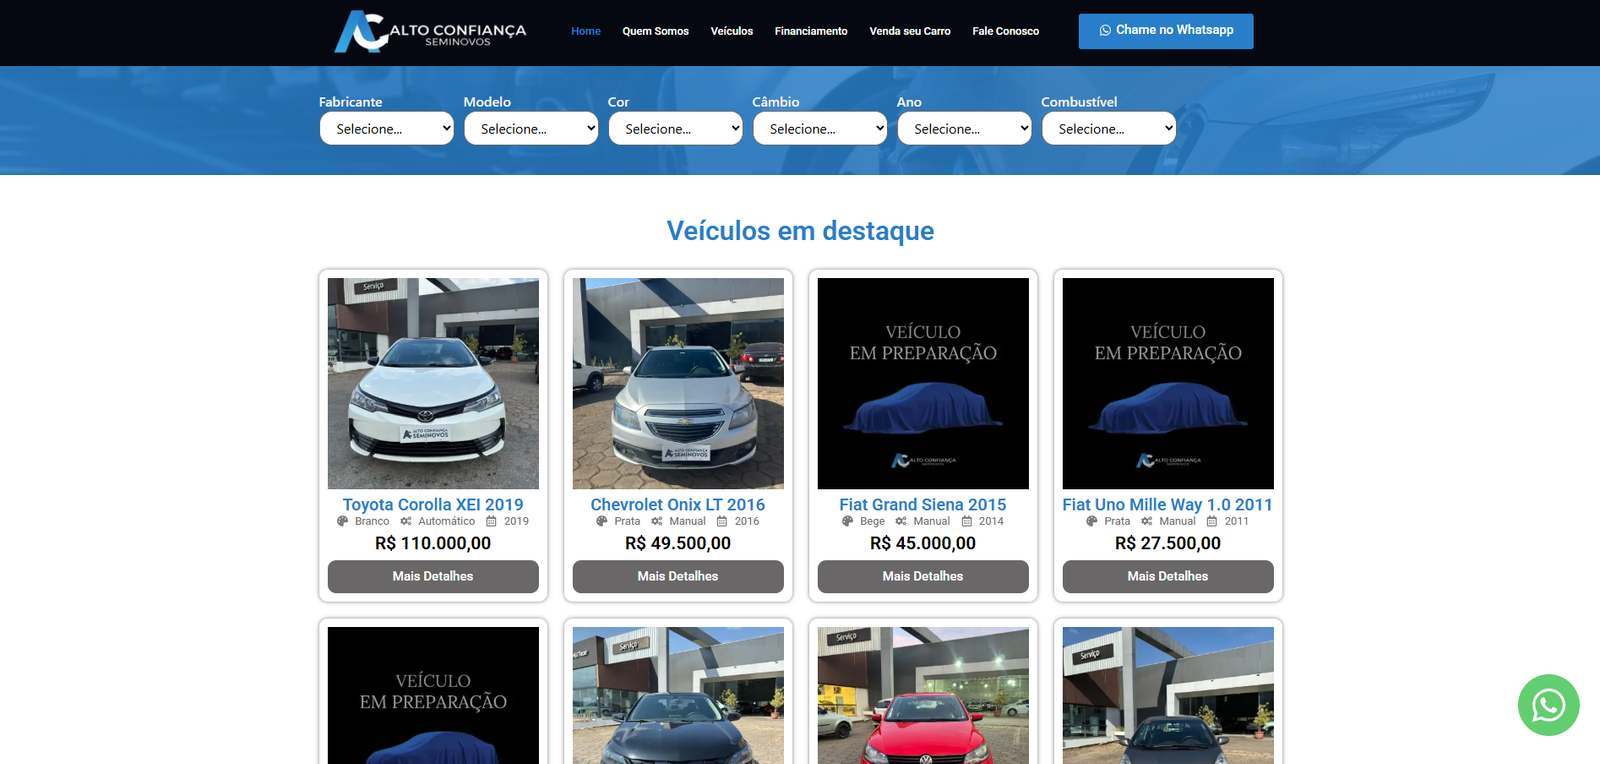Click the calendar icon beside 2016
This screenshot has height=764, width=1600.
722,521
